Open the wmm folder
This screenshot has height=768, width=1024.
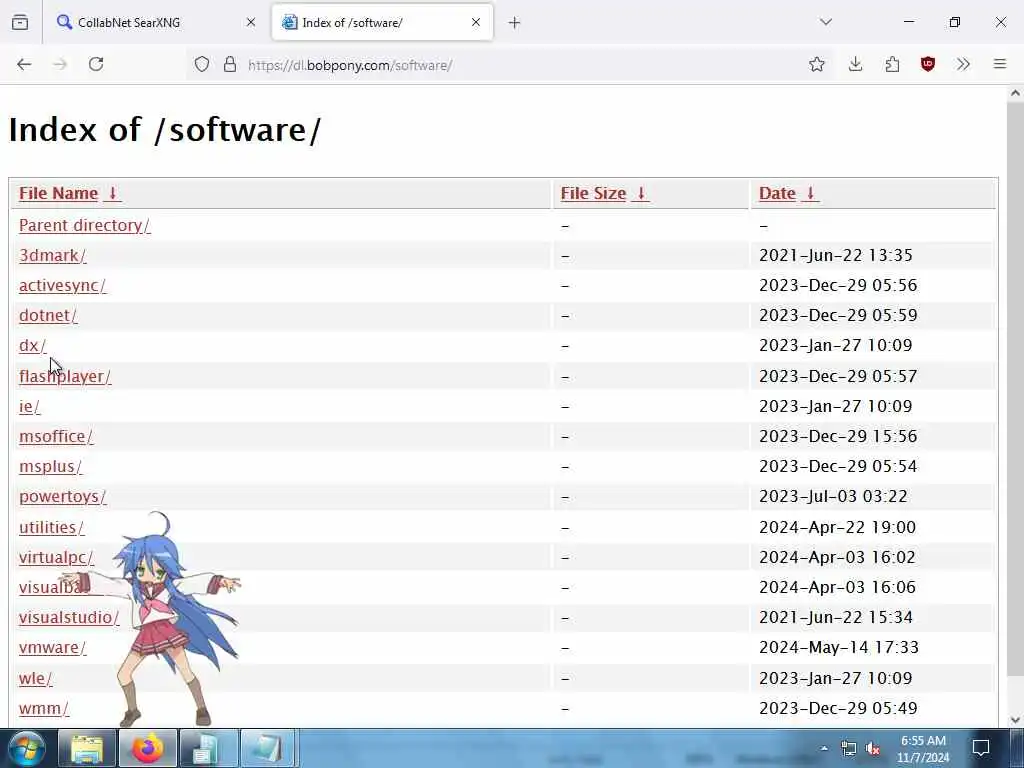44,708
